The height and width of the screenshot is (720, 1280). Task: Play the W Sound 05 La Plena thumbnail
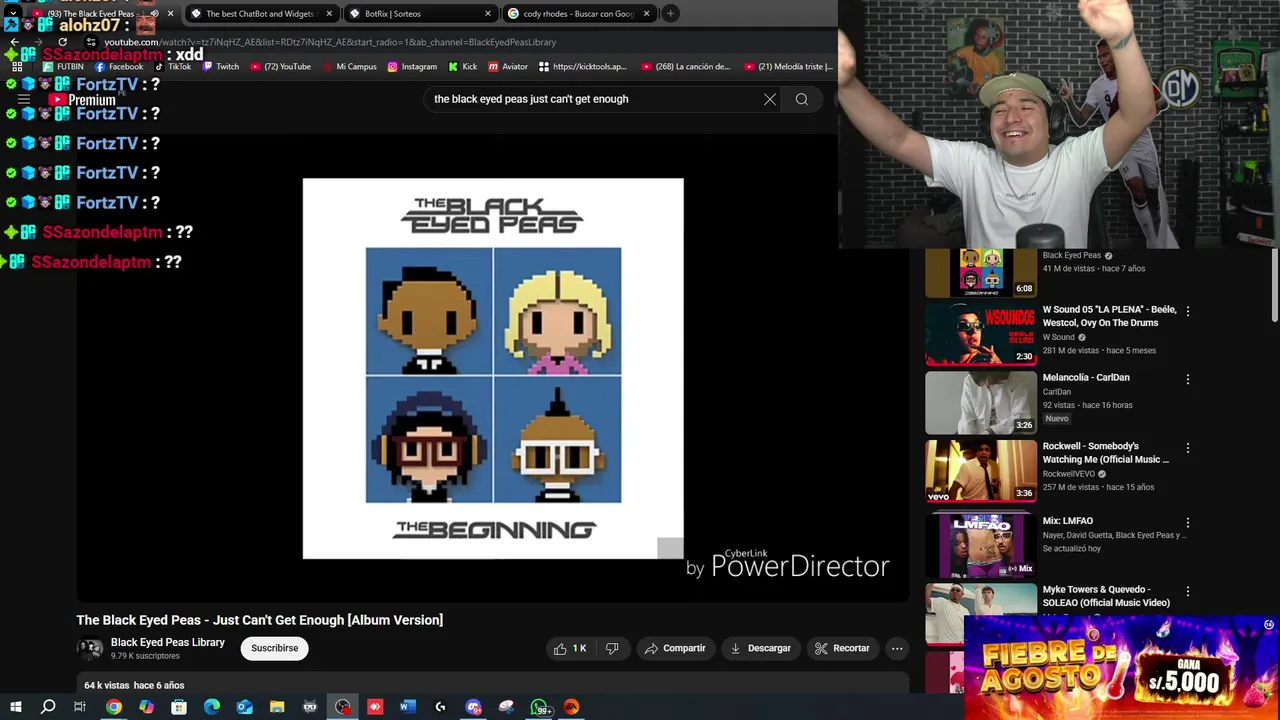pyautogui.click(x=981, y=334)
